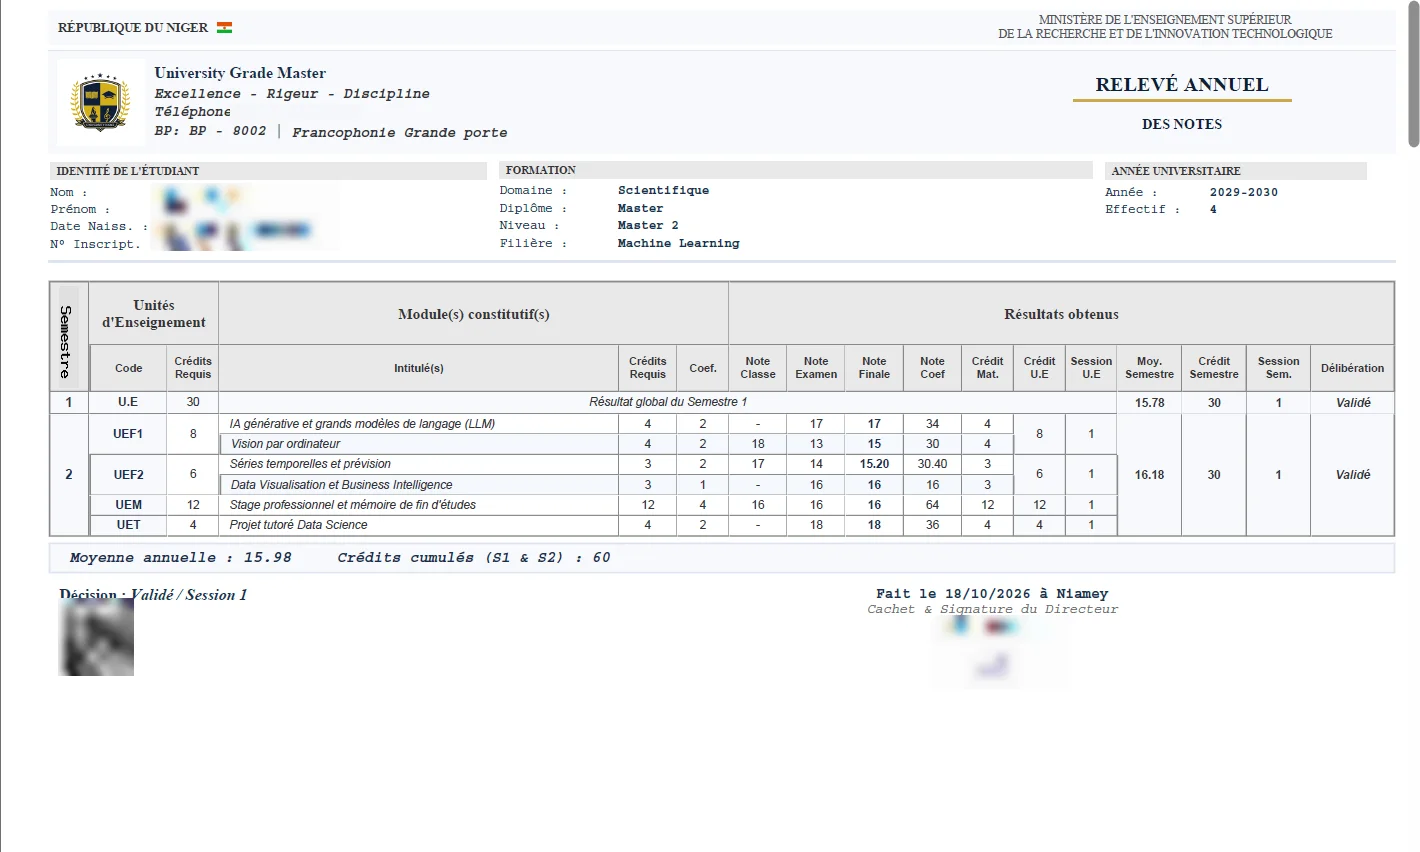
Task: Select "Stage professionnel et mémoire" module row
Action: pos(352,505)
